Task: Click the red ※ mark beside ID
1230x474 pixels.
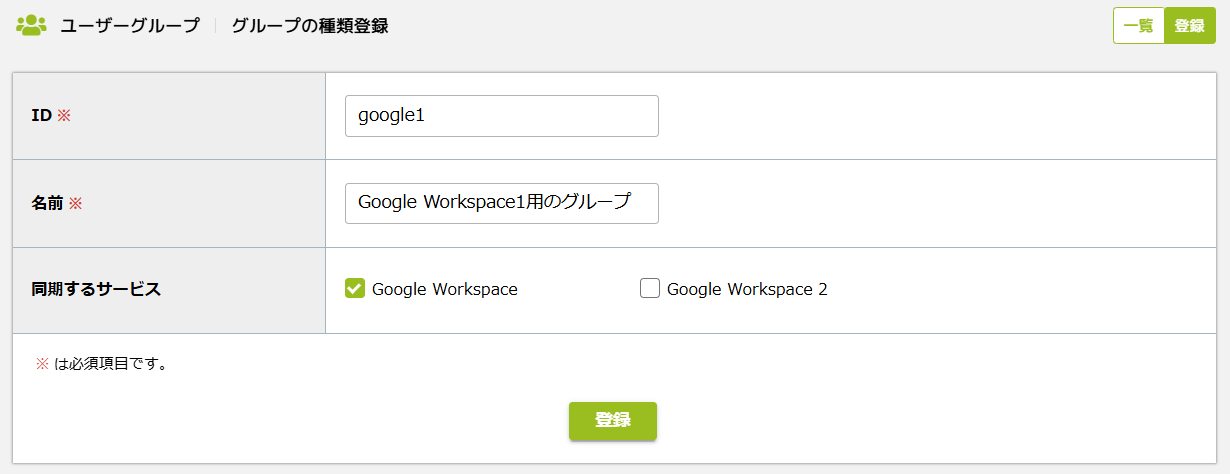Action: [64, 116]
